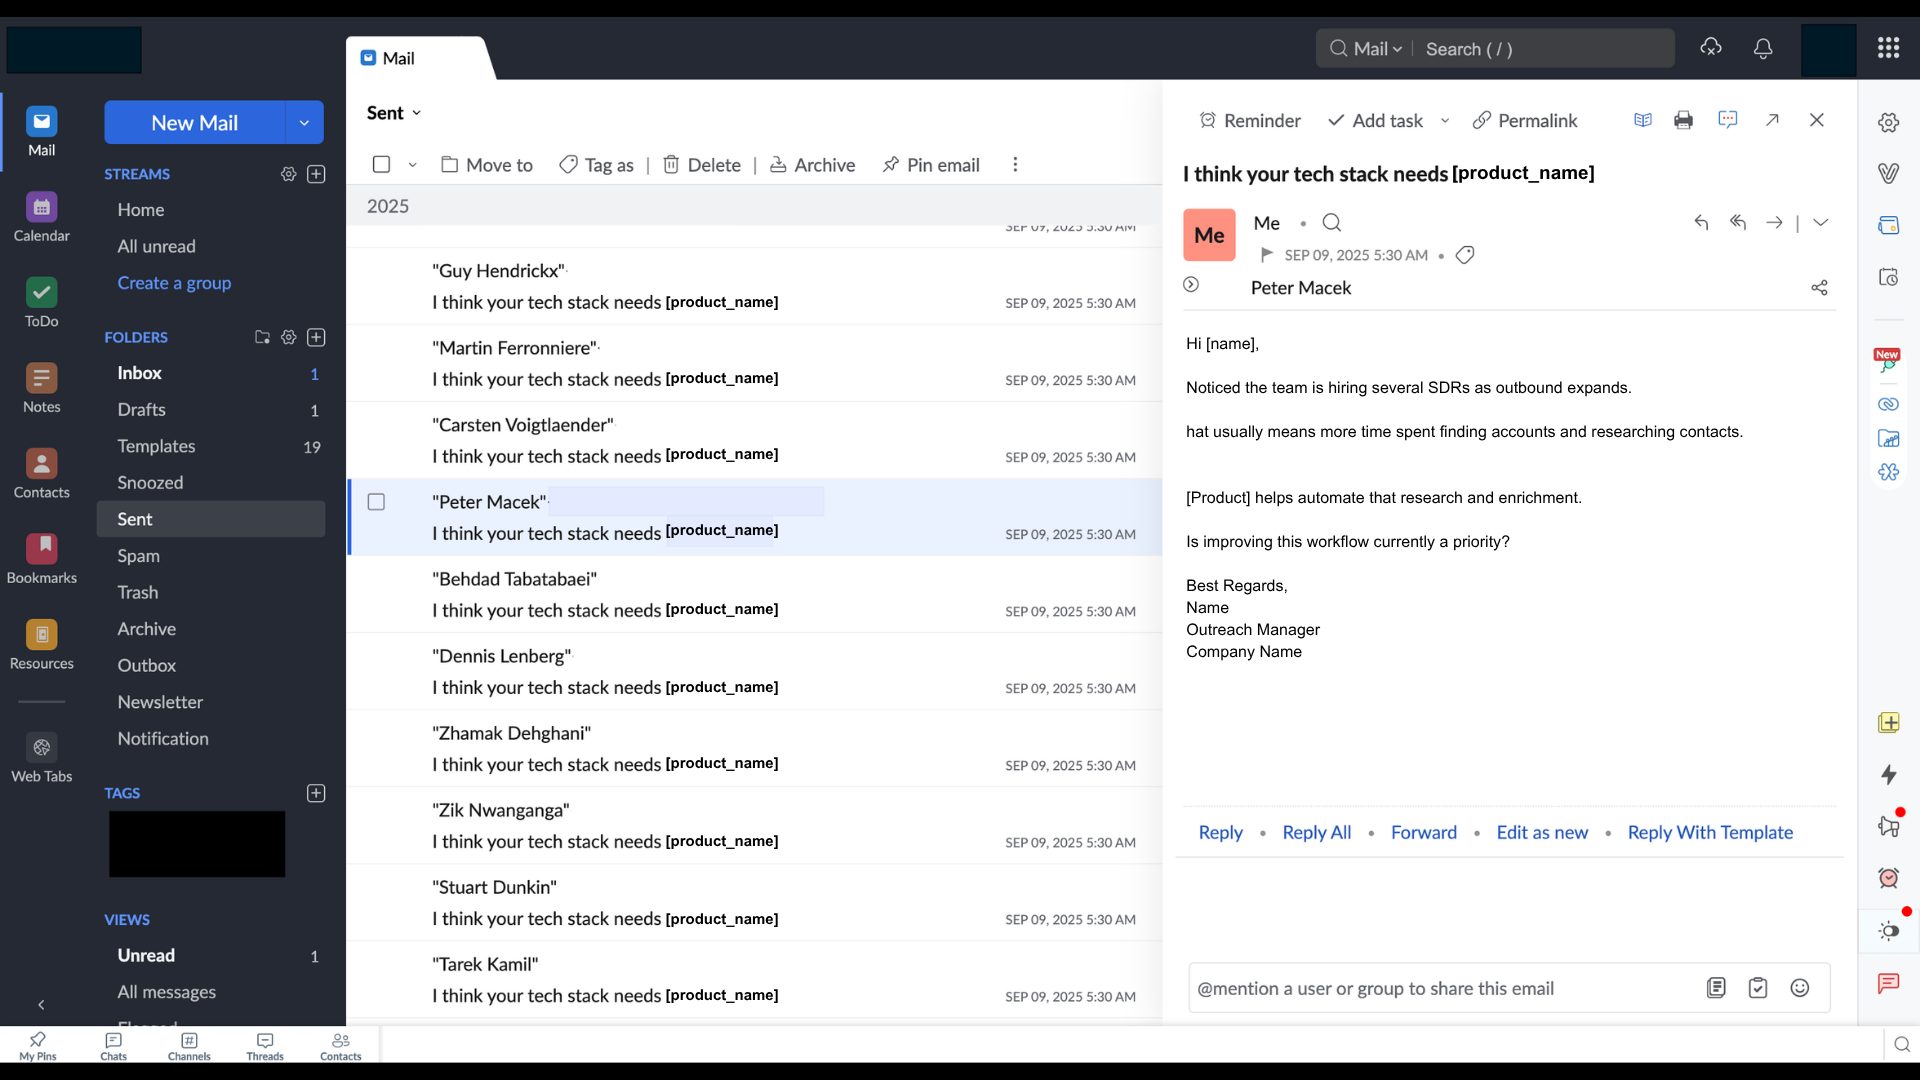Click Edit as new link
1920x1080 pixels.
coord(1542,832)
